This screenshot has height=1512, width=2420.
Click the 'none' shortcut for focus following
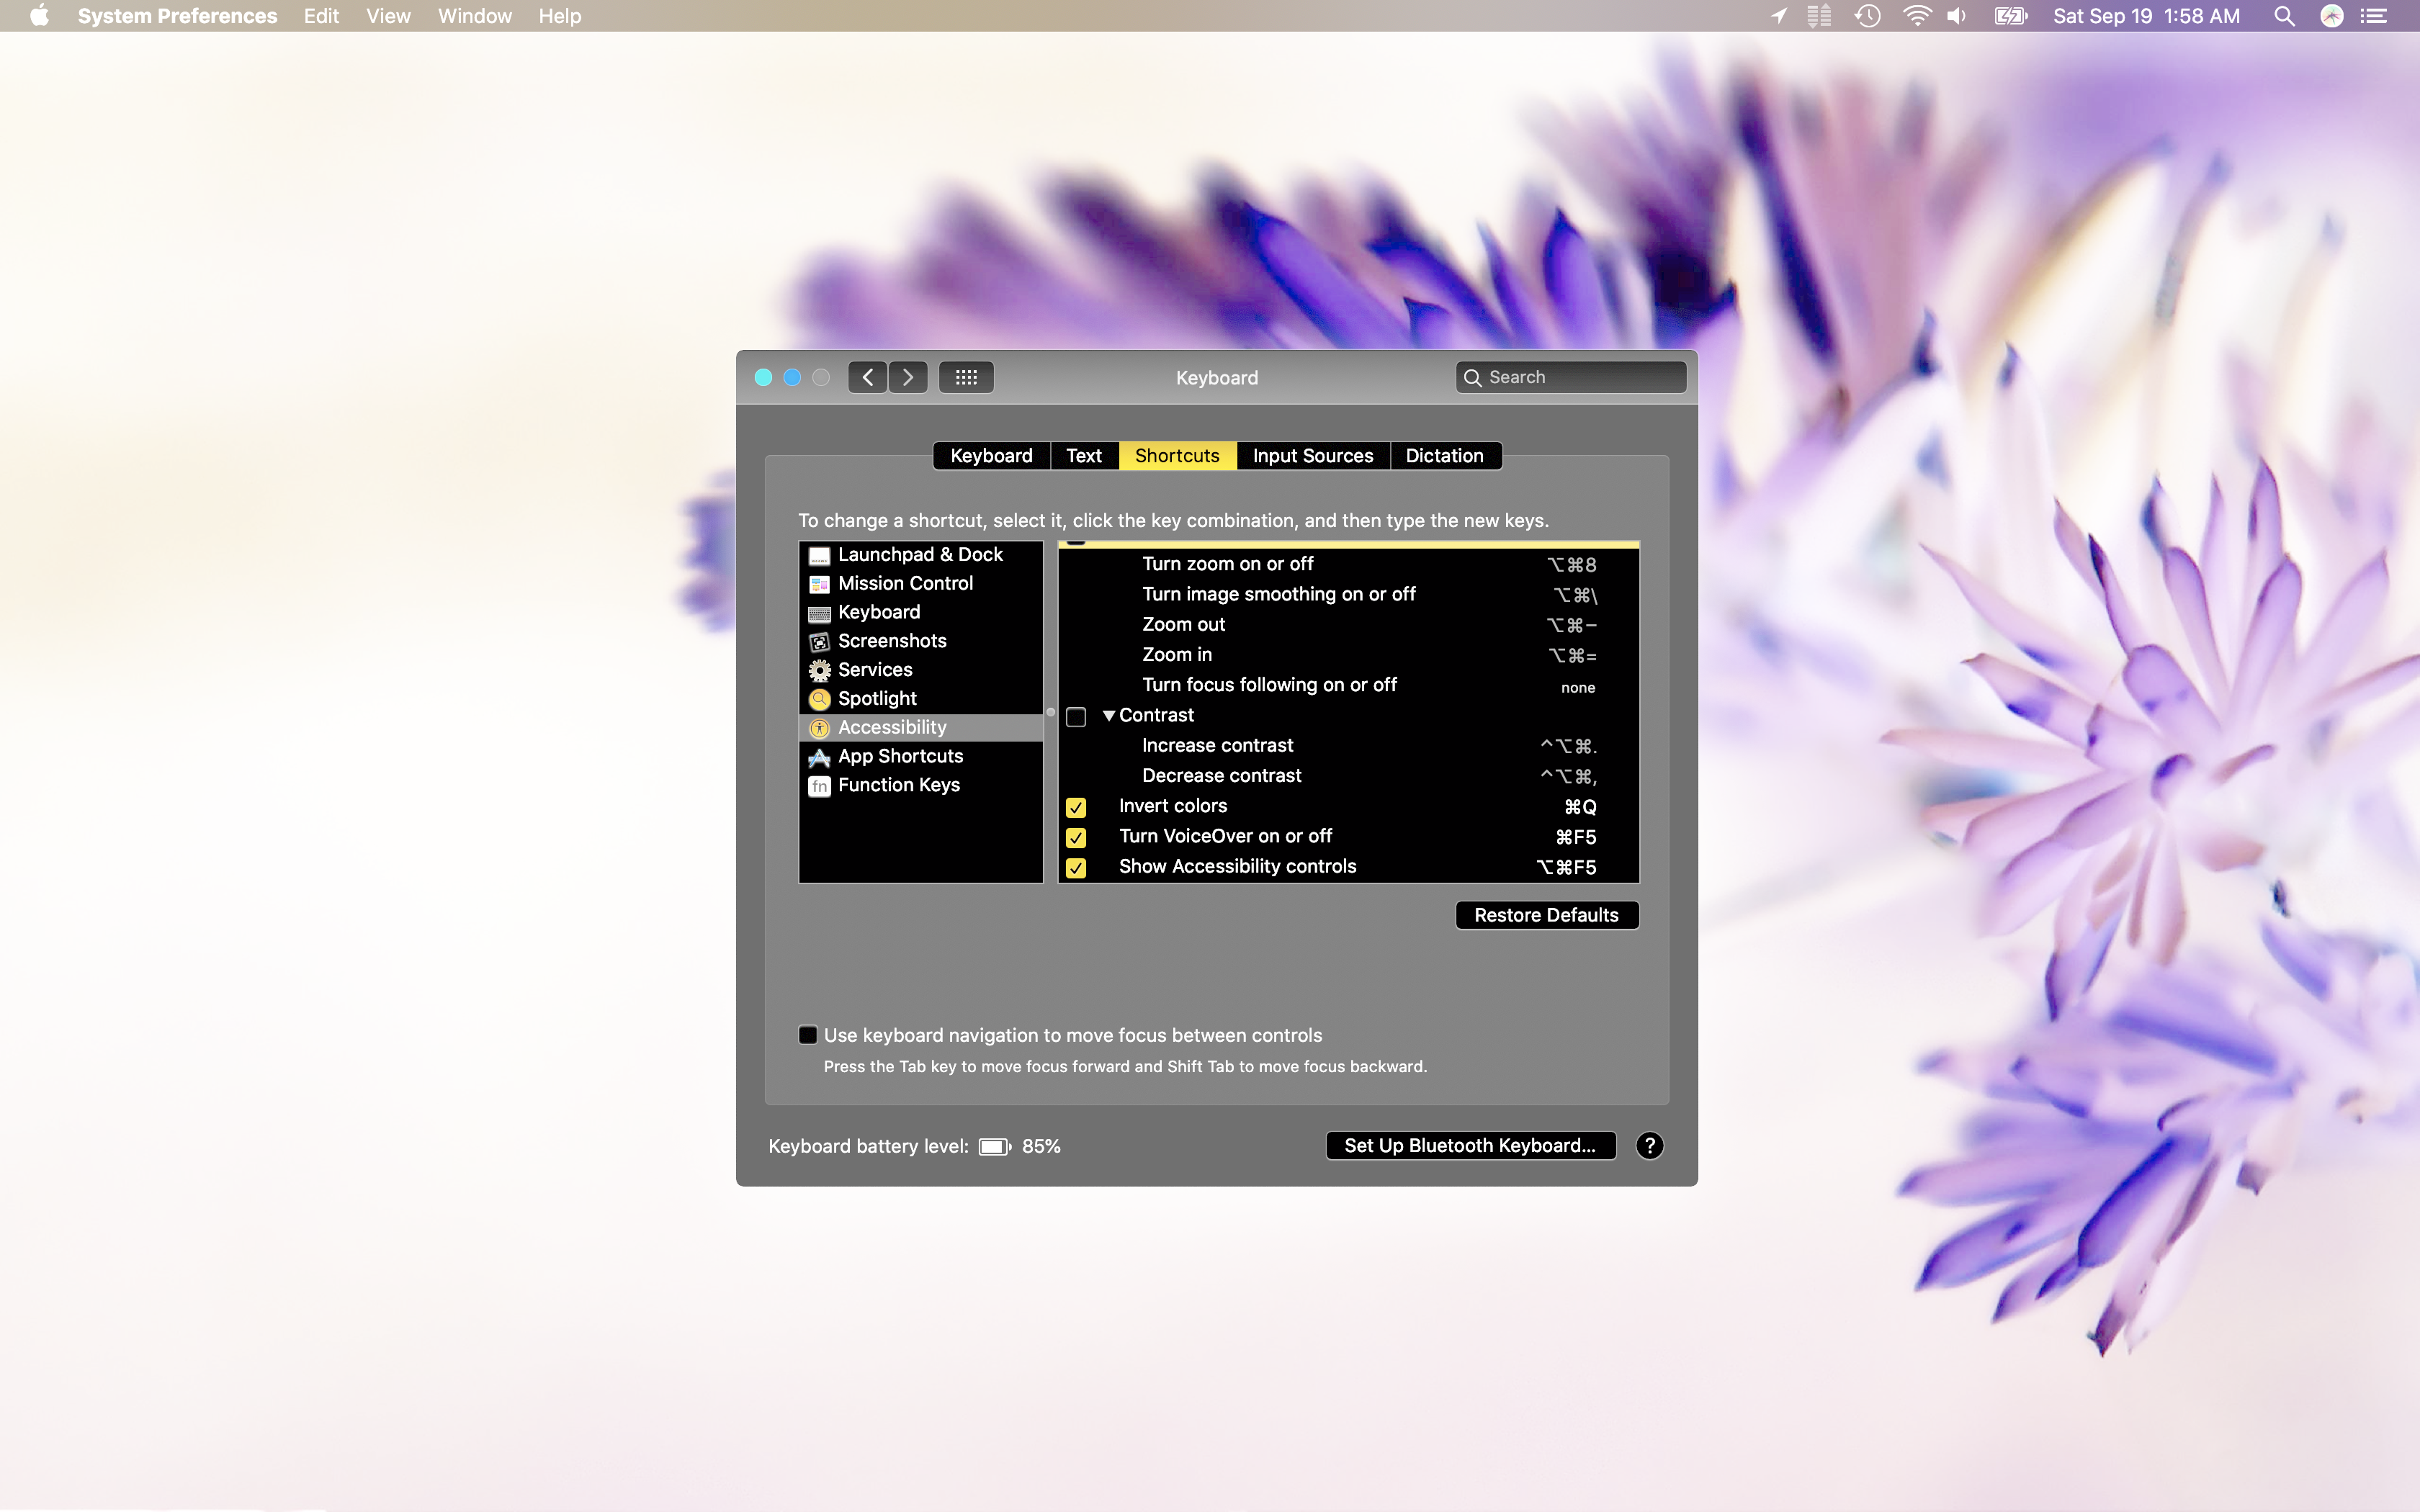(x=1578, y=687)
